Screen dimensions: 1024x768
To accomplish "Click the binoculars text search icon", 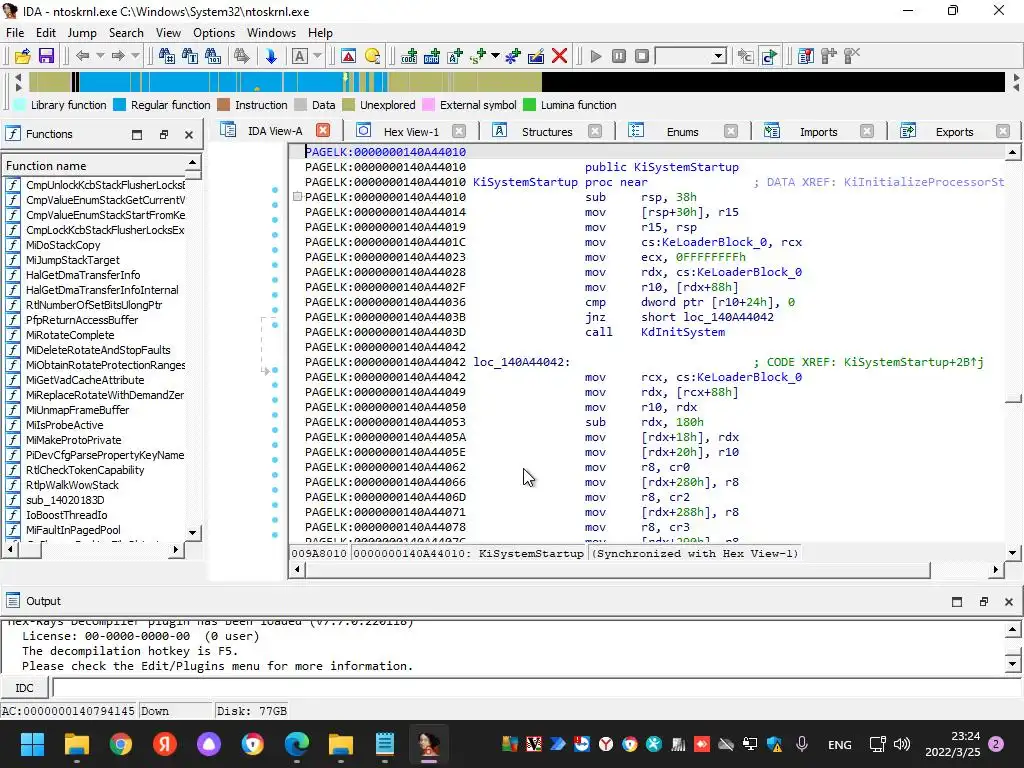I will [x=190, y=56].
